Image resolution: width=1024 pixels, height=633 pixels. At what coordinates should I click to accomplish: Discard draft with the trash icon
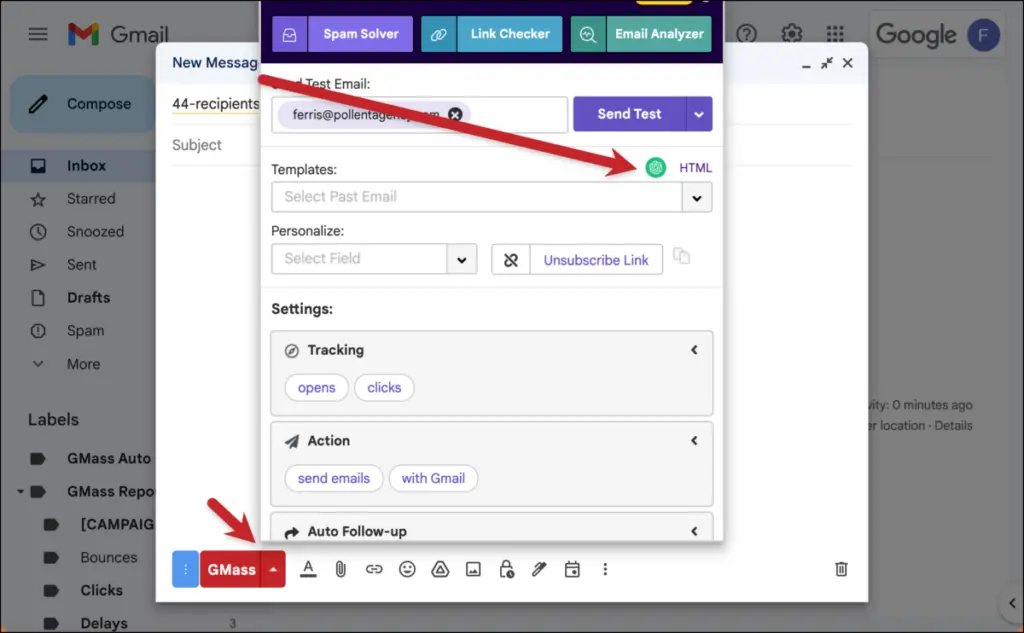(x=841, y=569)
